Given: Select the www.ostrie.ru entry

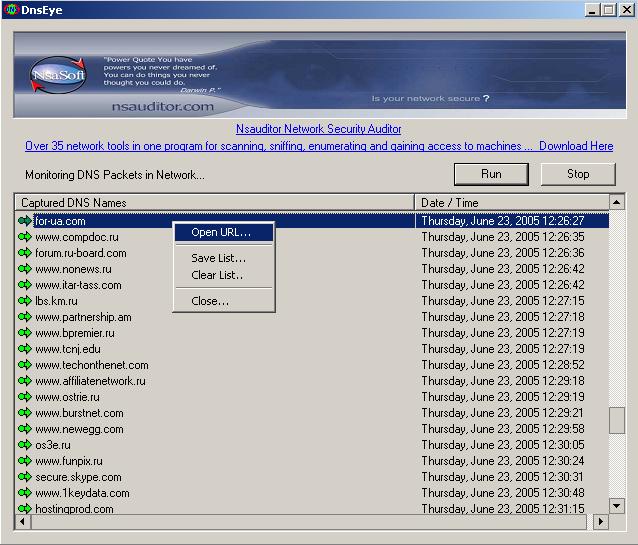Looking at the screenshot, I should point(67,397).
